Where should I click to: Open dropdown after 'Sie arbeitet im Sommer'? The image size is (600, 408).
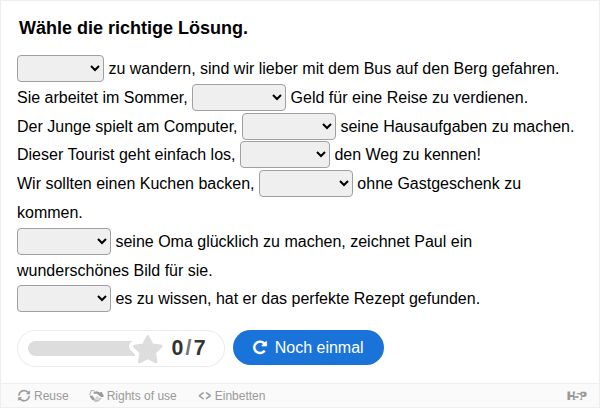pyautogui.click(x=239, y=98)
